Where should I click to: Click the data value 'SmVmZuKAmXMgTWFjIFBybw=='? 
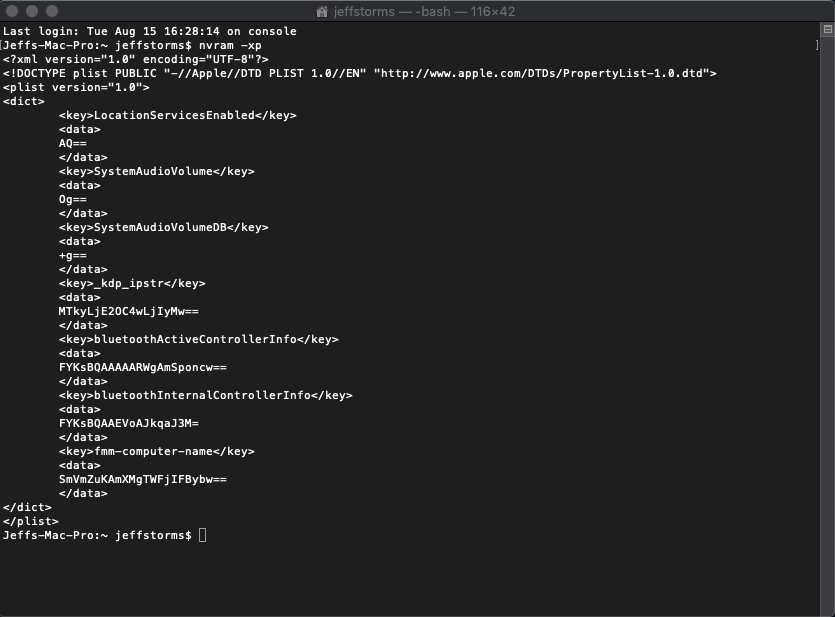142,479
